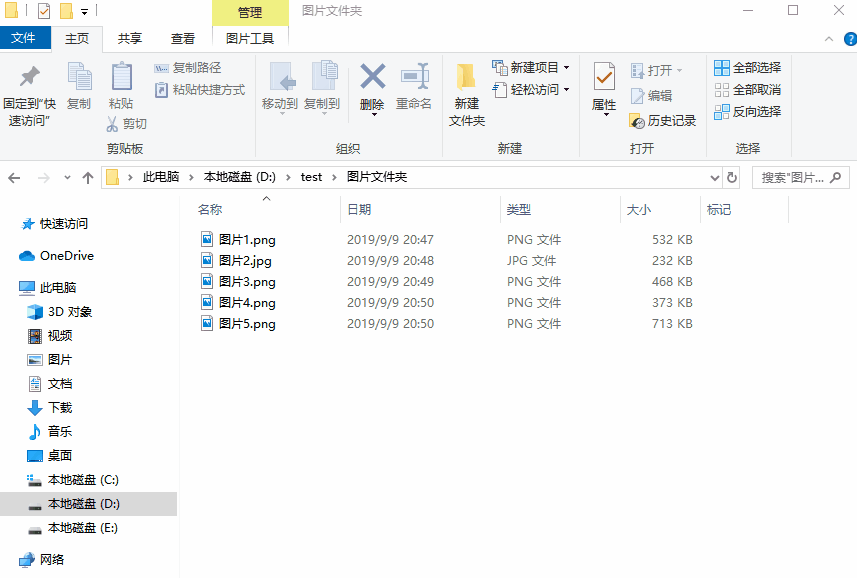Screen dimensions: 857x578
Task: Expand the Properties dropdown arrow
Action: [x=606, y=115]
